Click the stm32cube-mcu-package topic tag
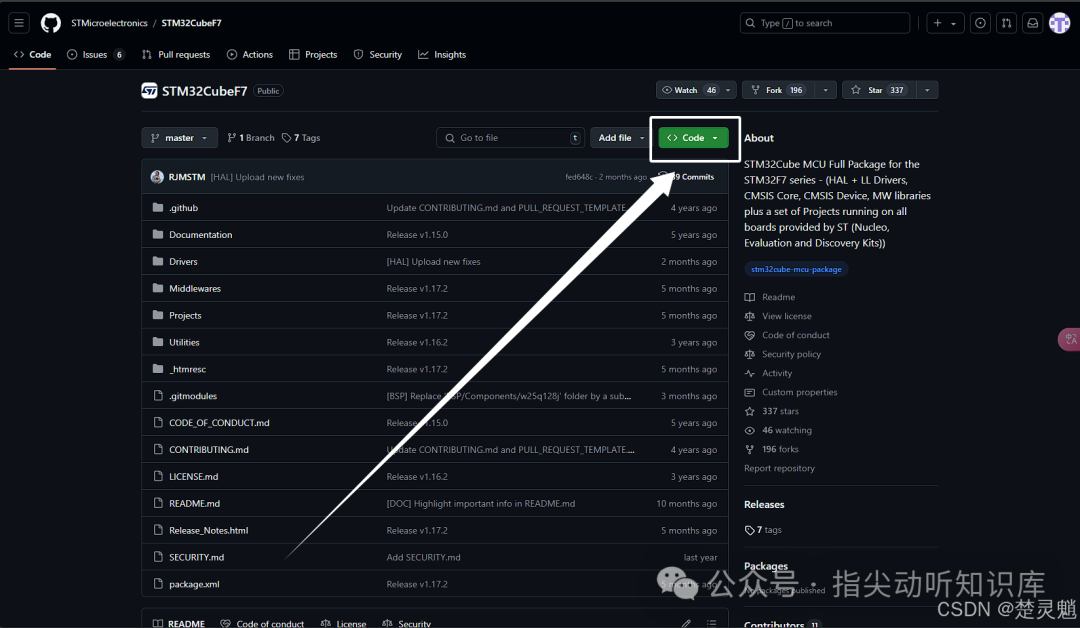Image resolution: width=1080 pixels, height=628 pixels. (796, 269)
